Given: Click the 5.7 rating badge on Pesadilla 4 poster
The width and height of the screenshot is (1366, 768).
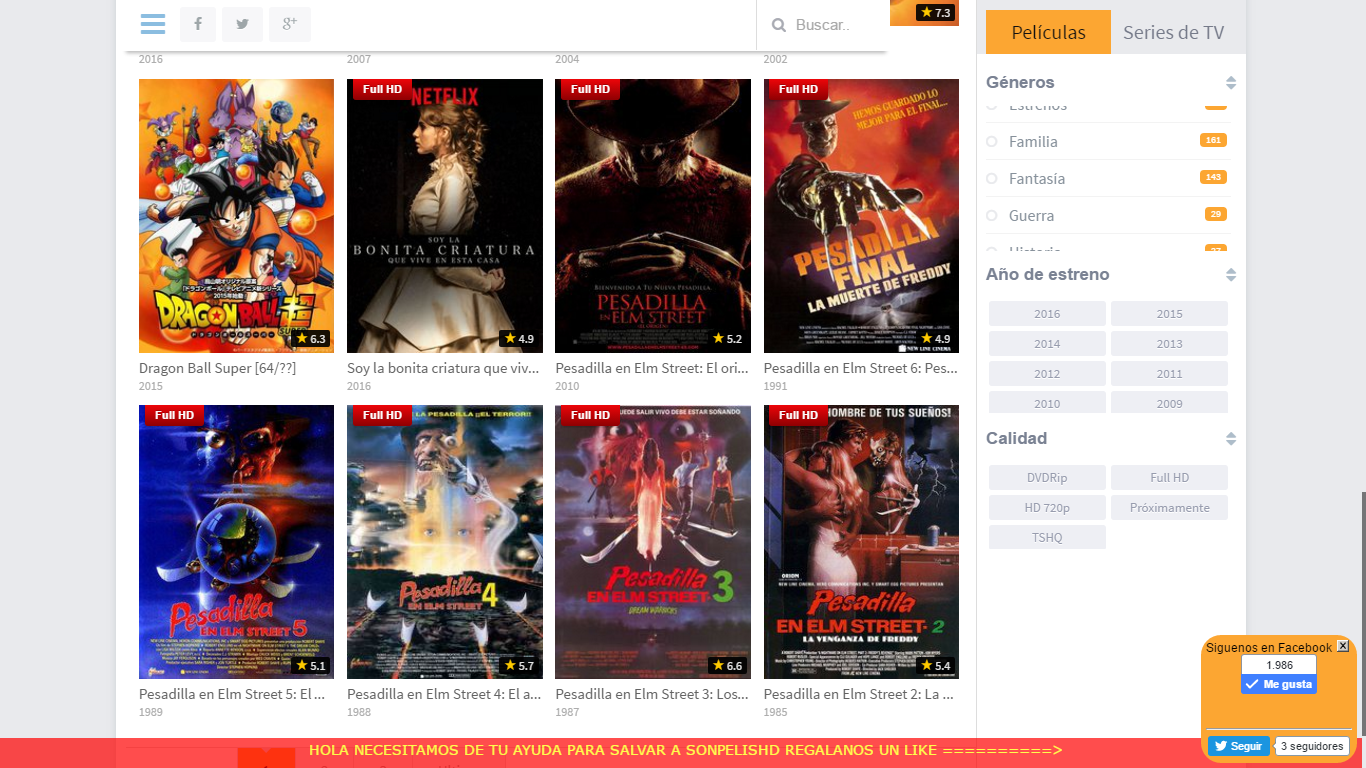Looking at the screenshot, I should coord(519,665).
